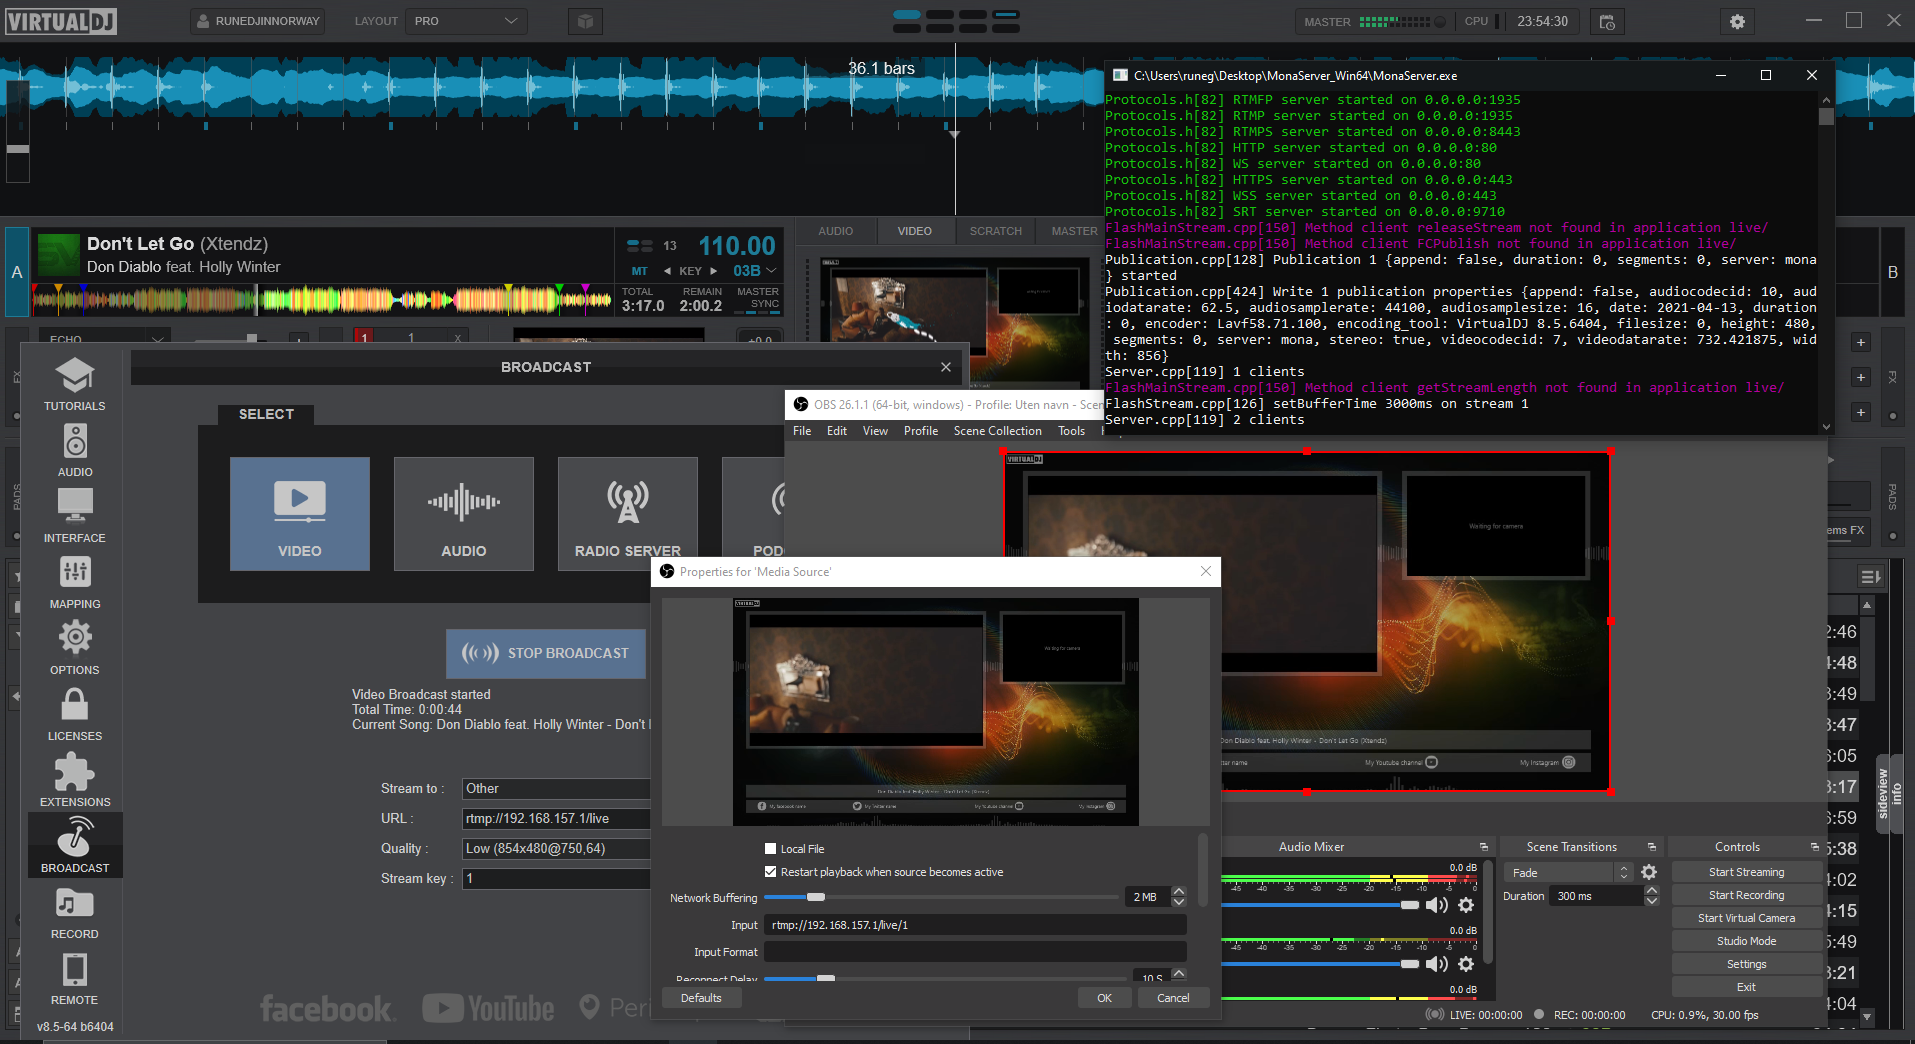
Task: Open VirtualDJ settings gear in top bar
Action: (x=1737, y=21)
